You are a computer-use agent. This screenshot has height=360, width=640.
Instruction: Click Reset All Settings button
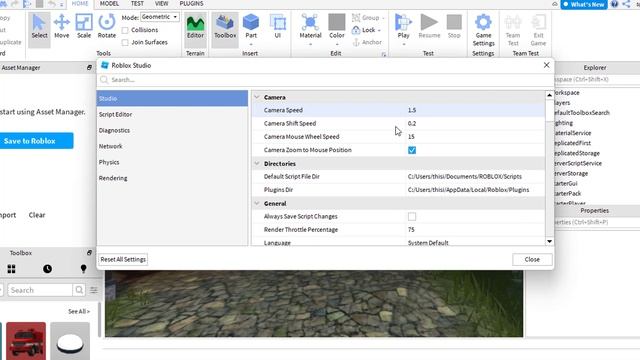[123, 259]
